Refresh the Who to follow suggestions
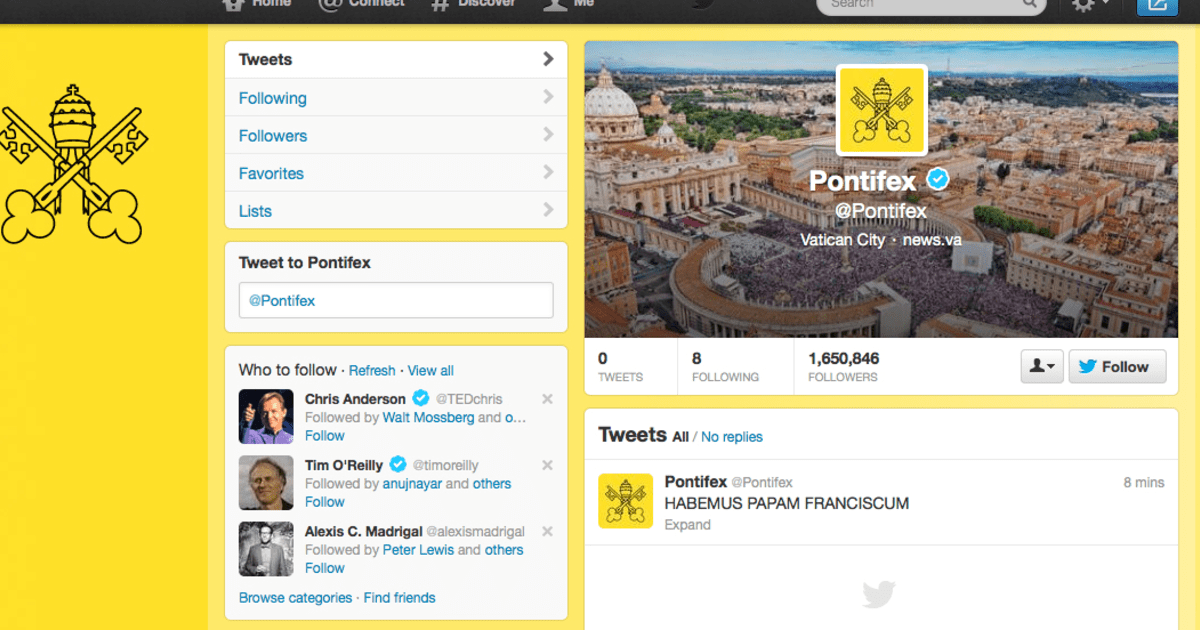This screenshot has height=630, width=1200. 372,370
